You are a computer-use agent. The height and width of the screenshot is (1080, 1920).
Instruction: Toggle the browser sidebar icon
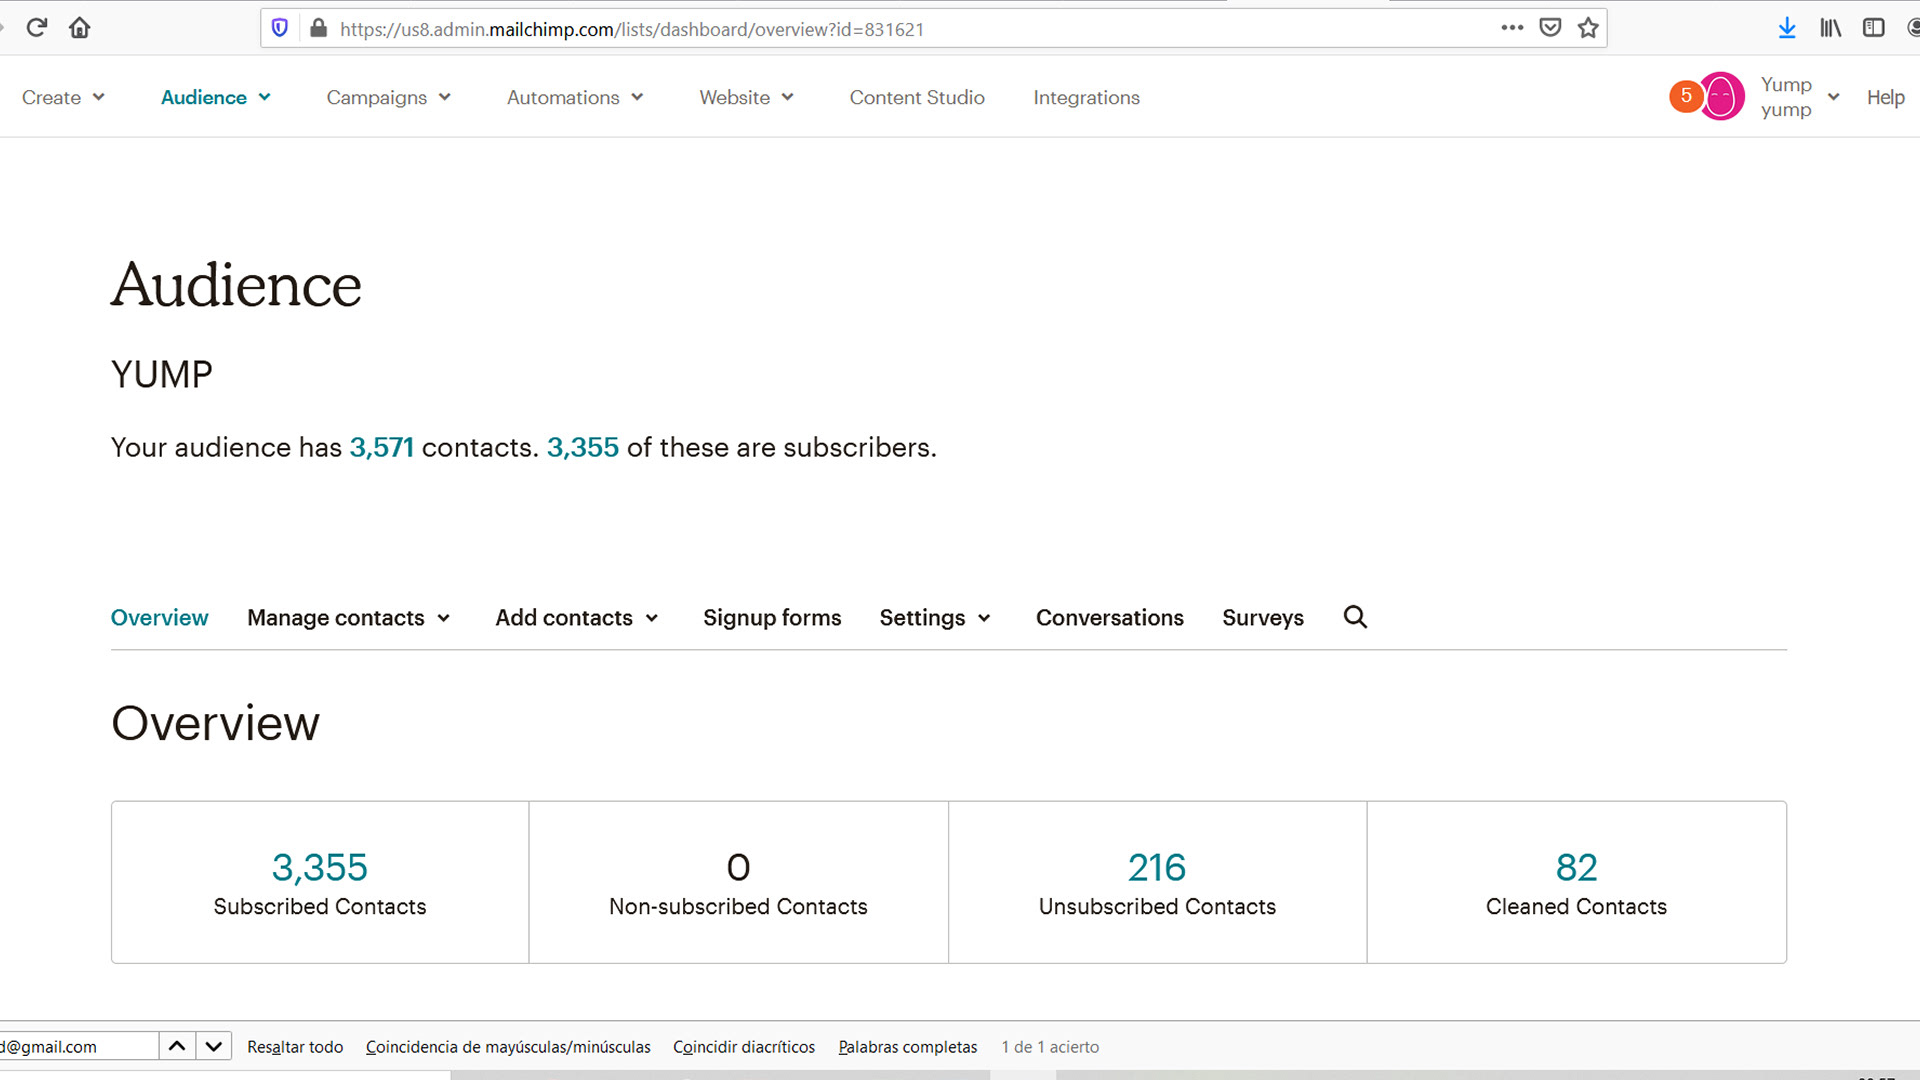tap(1874, 28)
